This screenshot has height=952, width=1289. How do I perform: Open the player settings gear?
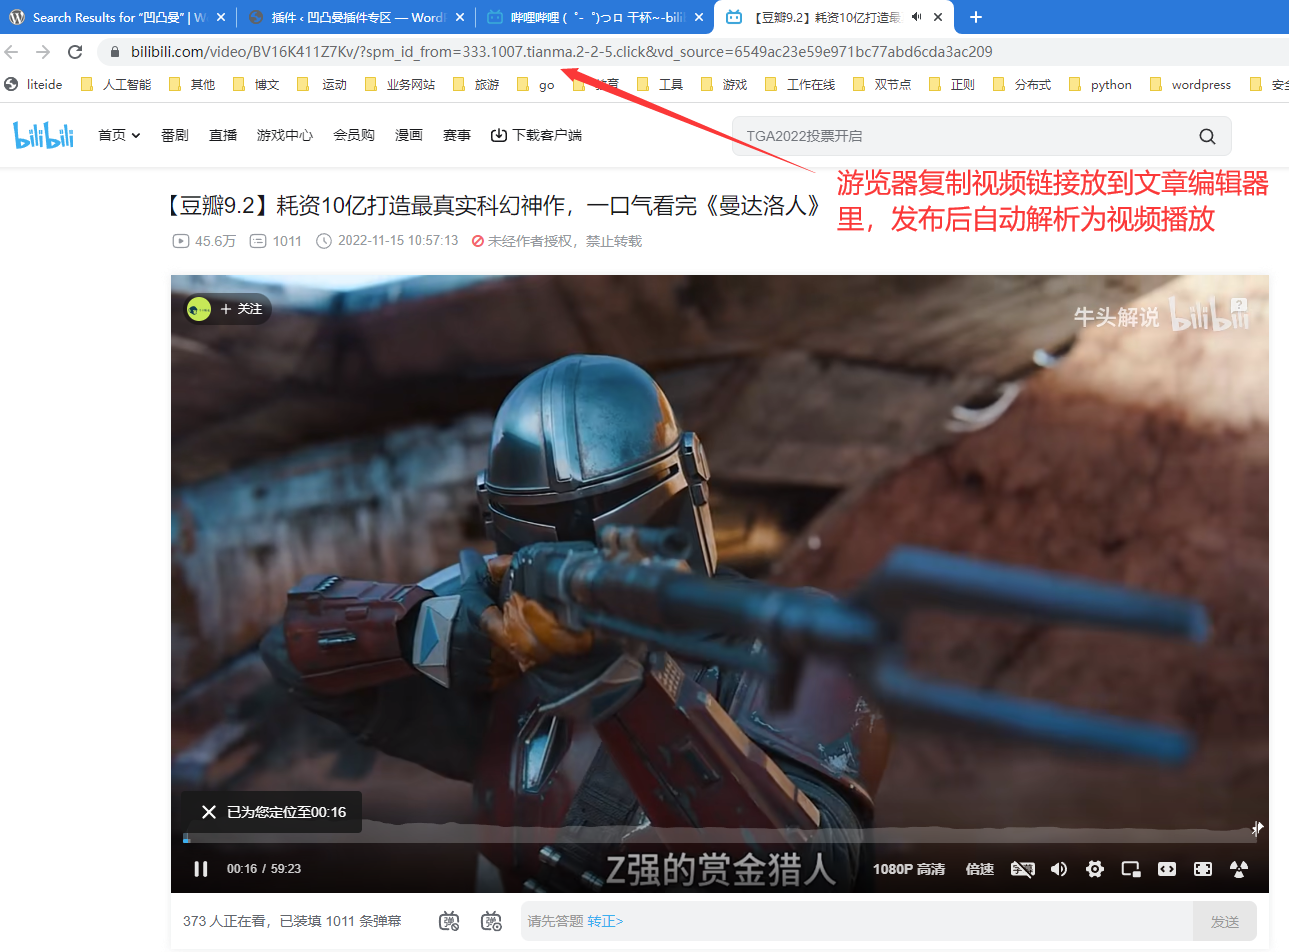tap(1095, 869)
